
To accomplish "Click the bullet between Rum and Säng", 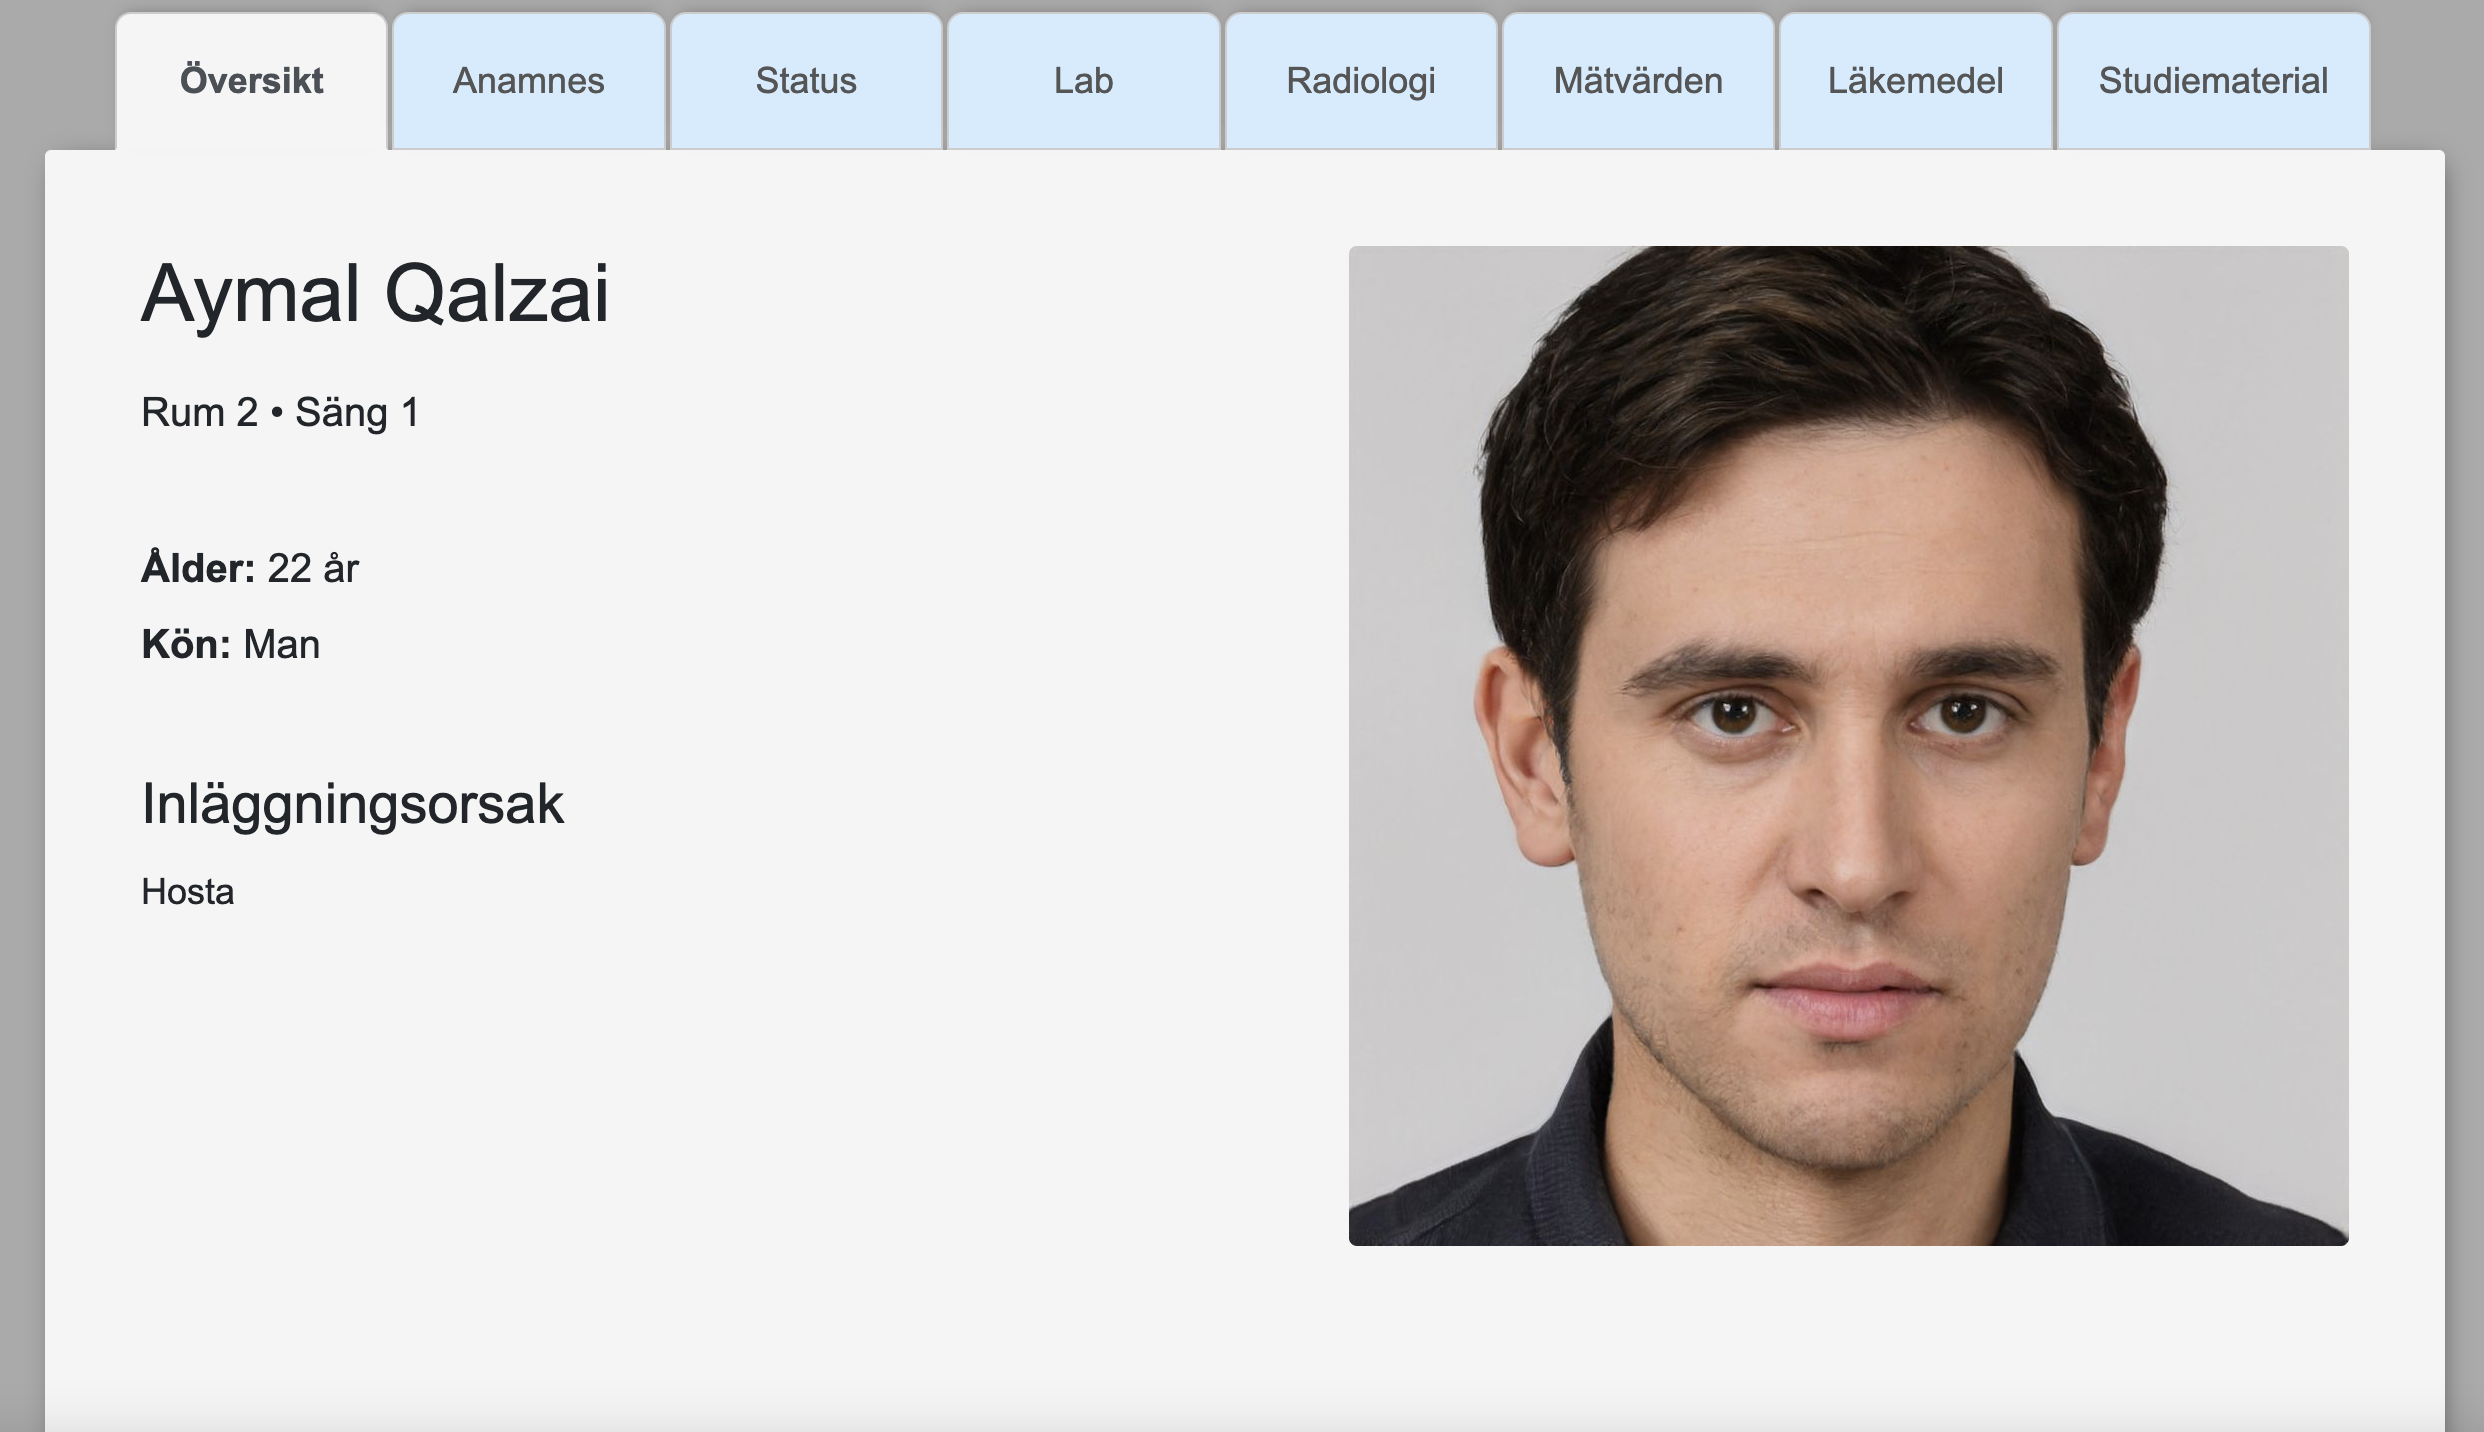I will (x=277, y=413).
